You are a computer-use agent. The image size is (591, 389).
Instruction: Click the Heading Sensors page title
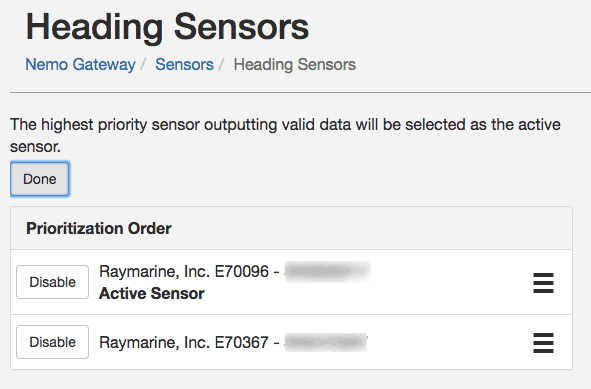click(167, 27)
